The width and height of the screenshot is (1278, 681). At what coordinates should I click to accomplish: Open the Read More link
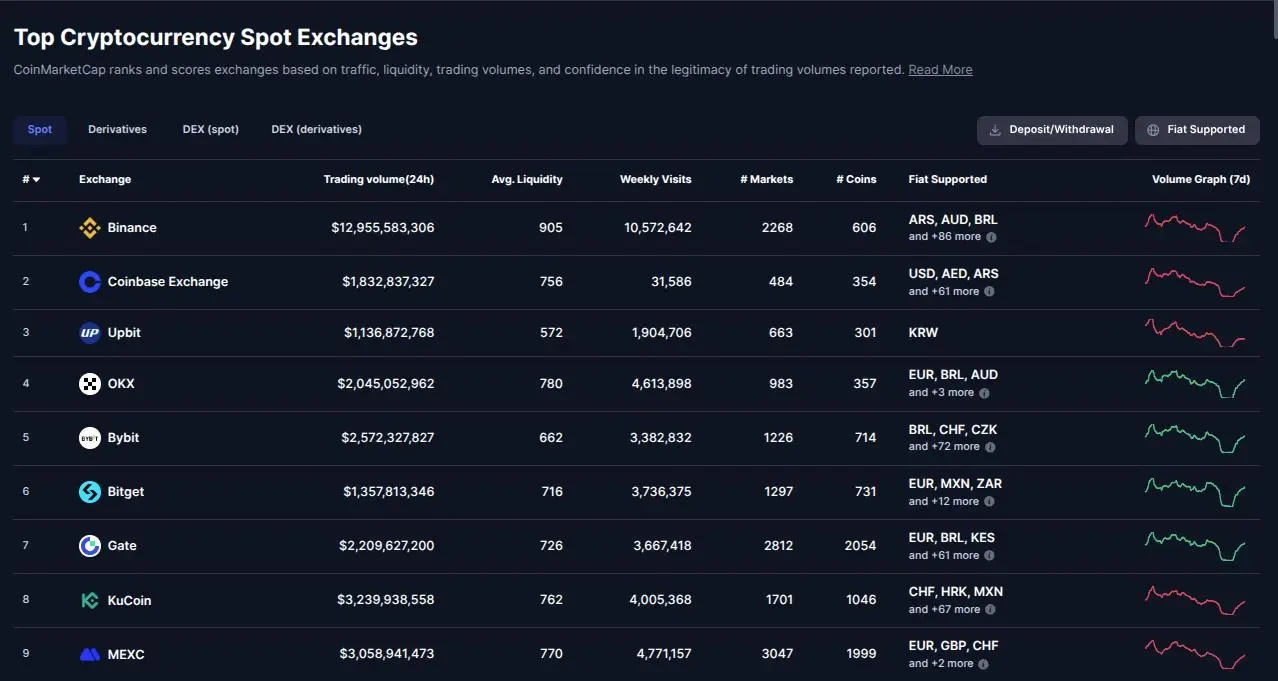(939, 69)
